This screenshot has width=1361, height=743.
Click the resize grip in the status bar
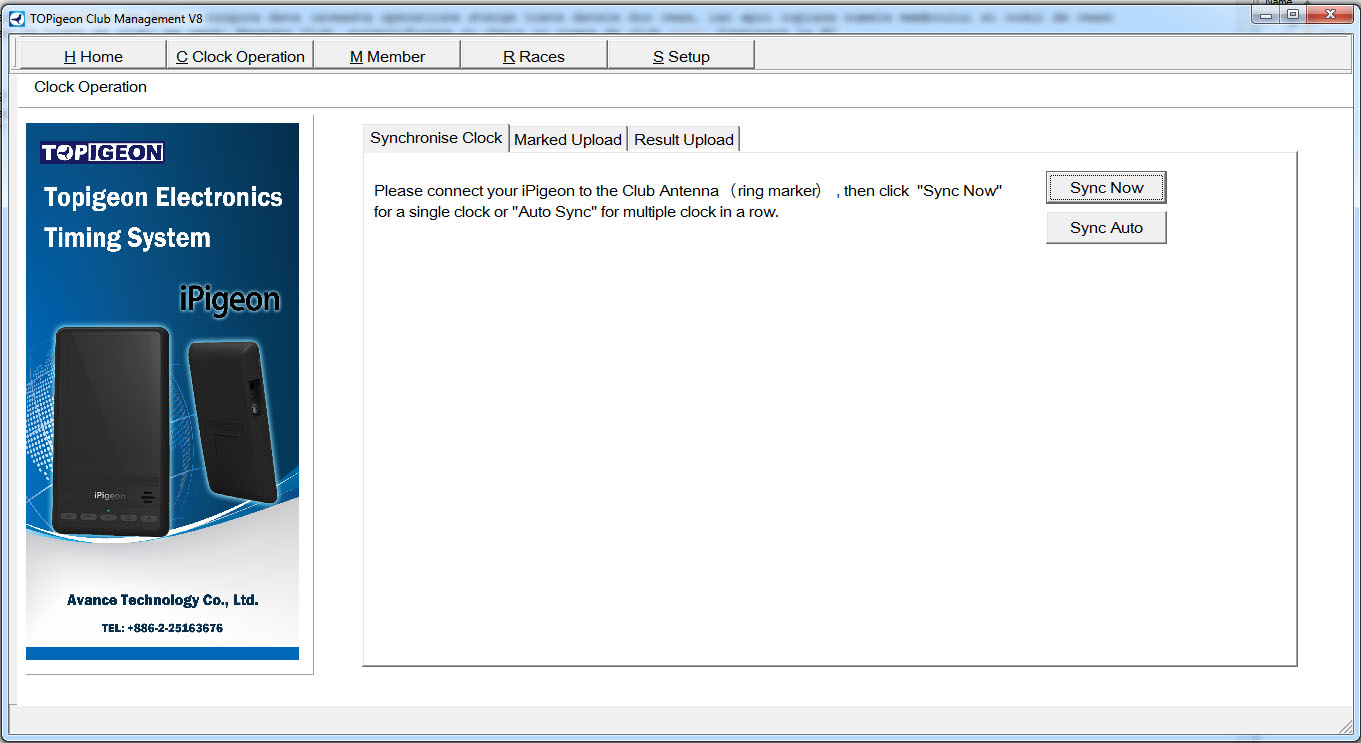click(x=1345, y=725)
